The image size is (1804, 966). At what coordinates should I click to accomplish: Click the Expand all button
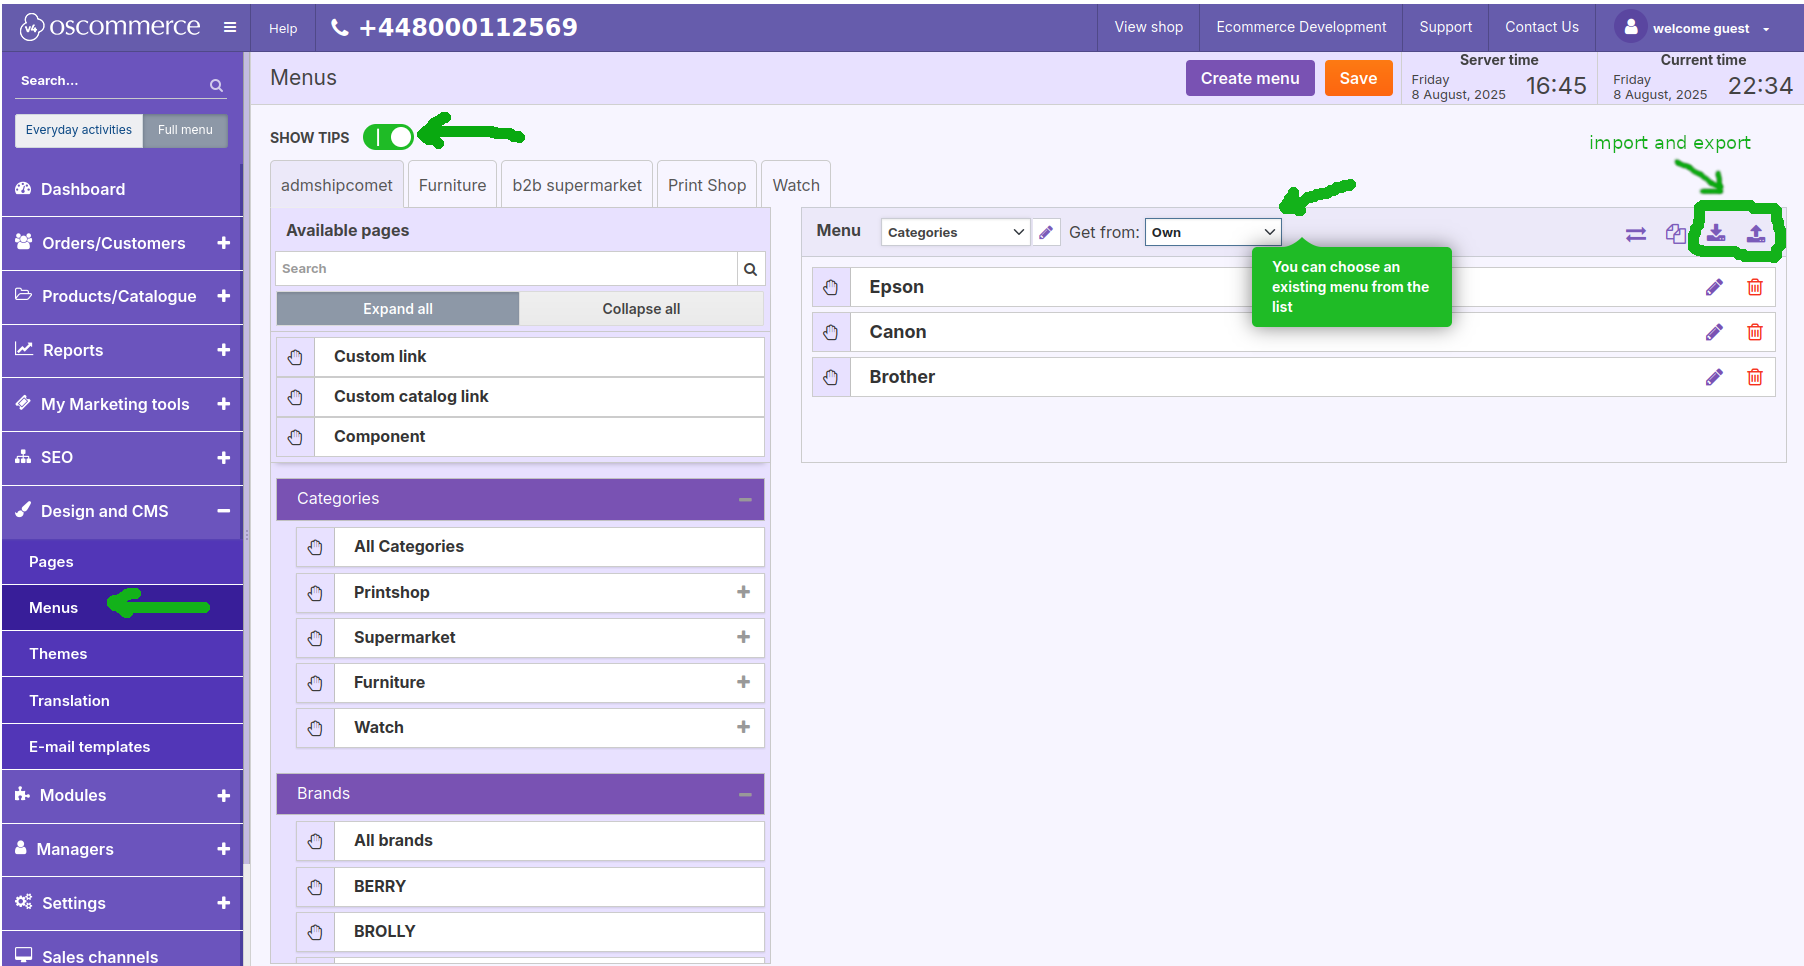pos(398,309)
